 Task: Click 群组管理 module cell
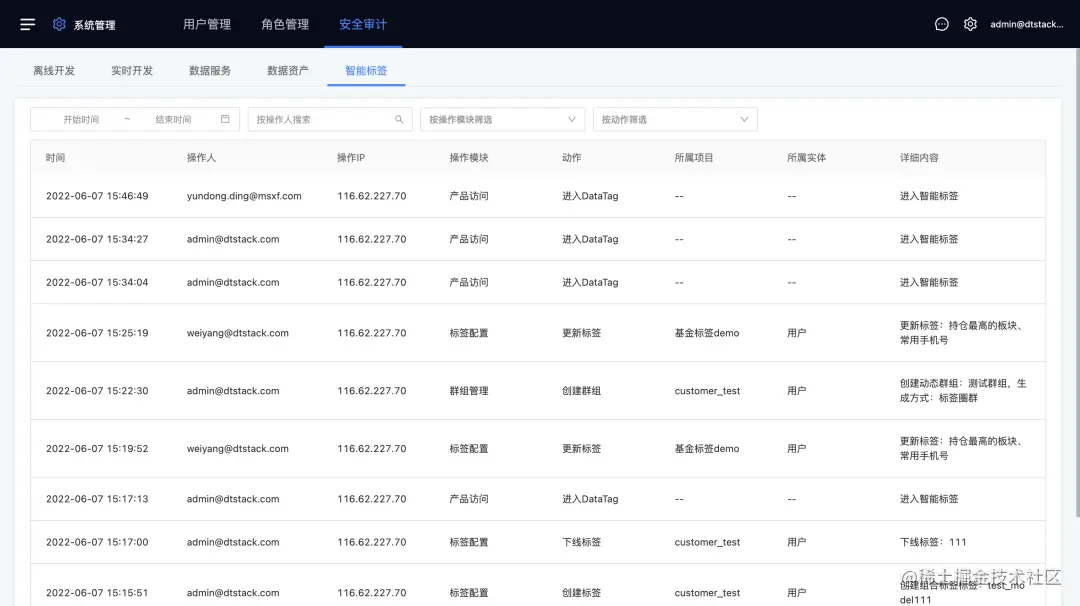(x=469, y=390)
